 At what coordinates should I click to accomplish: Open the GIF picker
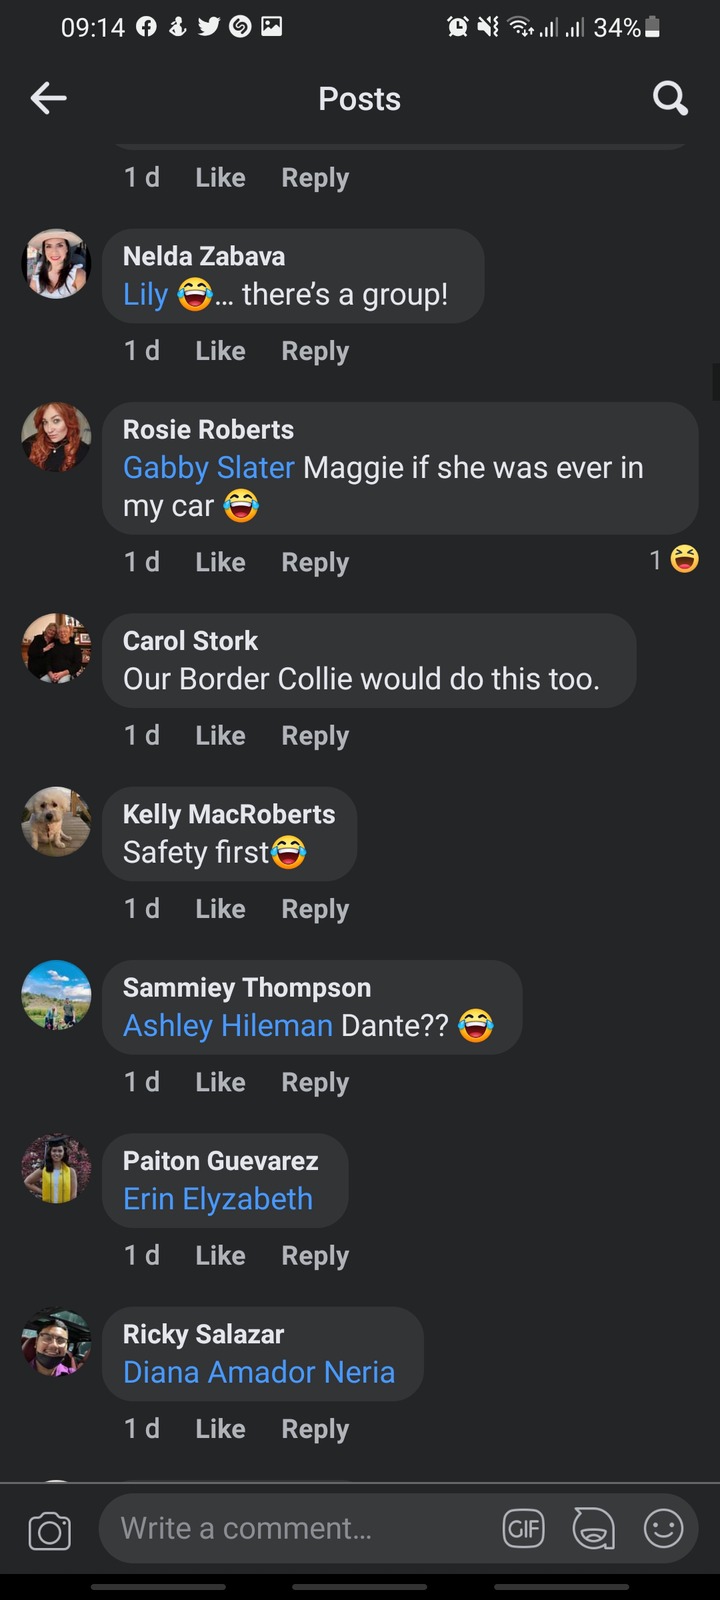click(523, 1528)
